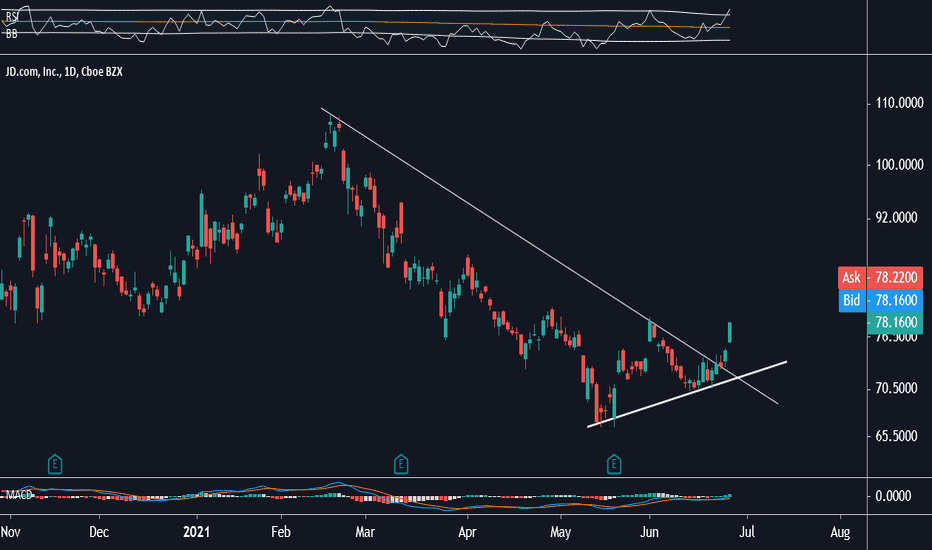The width and height of the screenshot is (932, 550).
Task: Click the March earnings E marker
Action: click(x=401, y=464)
